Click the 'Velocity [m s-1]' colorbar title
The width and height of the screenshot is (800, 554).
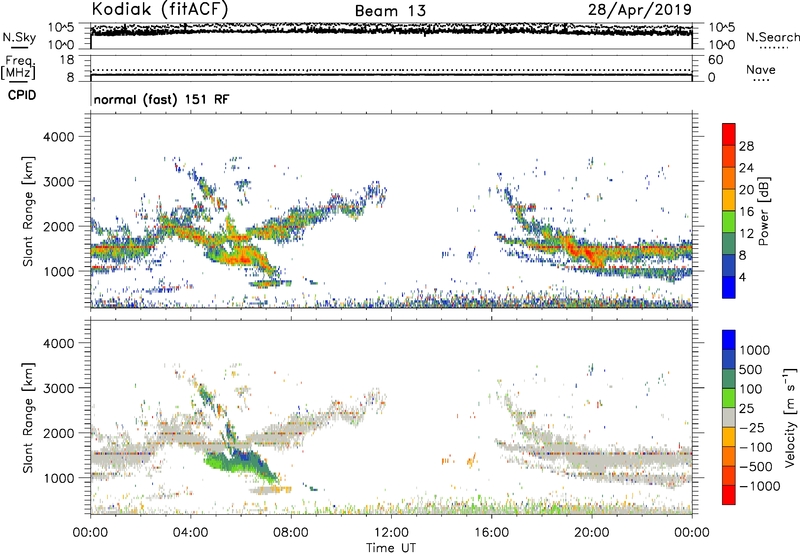coord(790,417)
